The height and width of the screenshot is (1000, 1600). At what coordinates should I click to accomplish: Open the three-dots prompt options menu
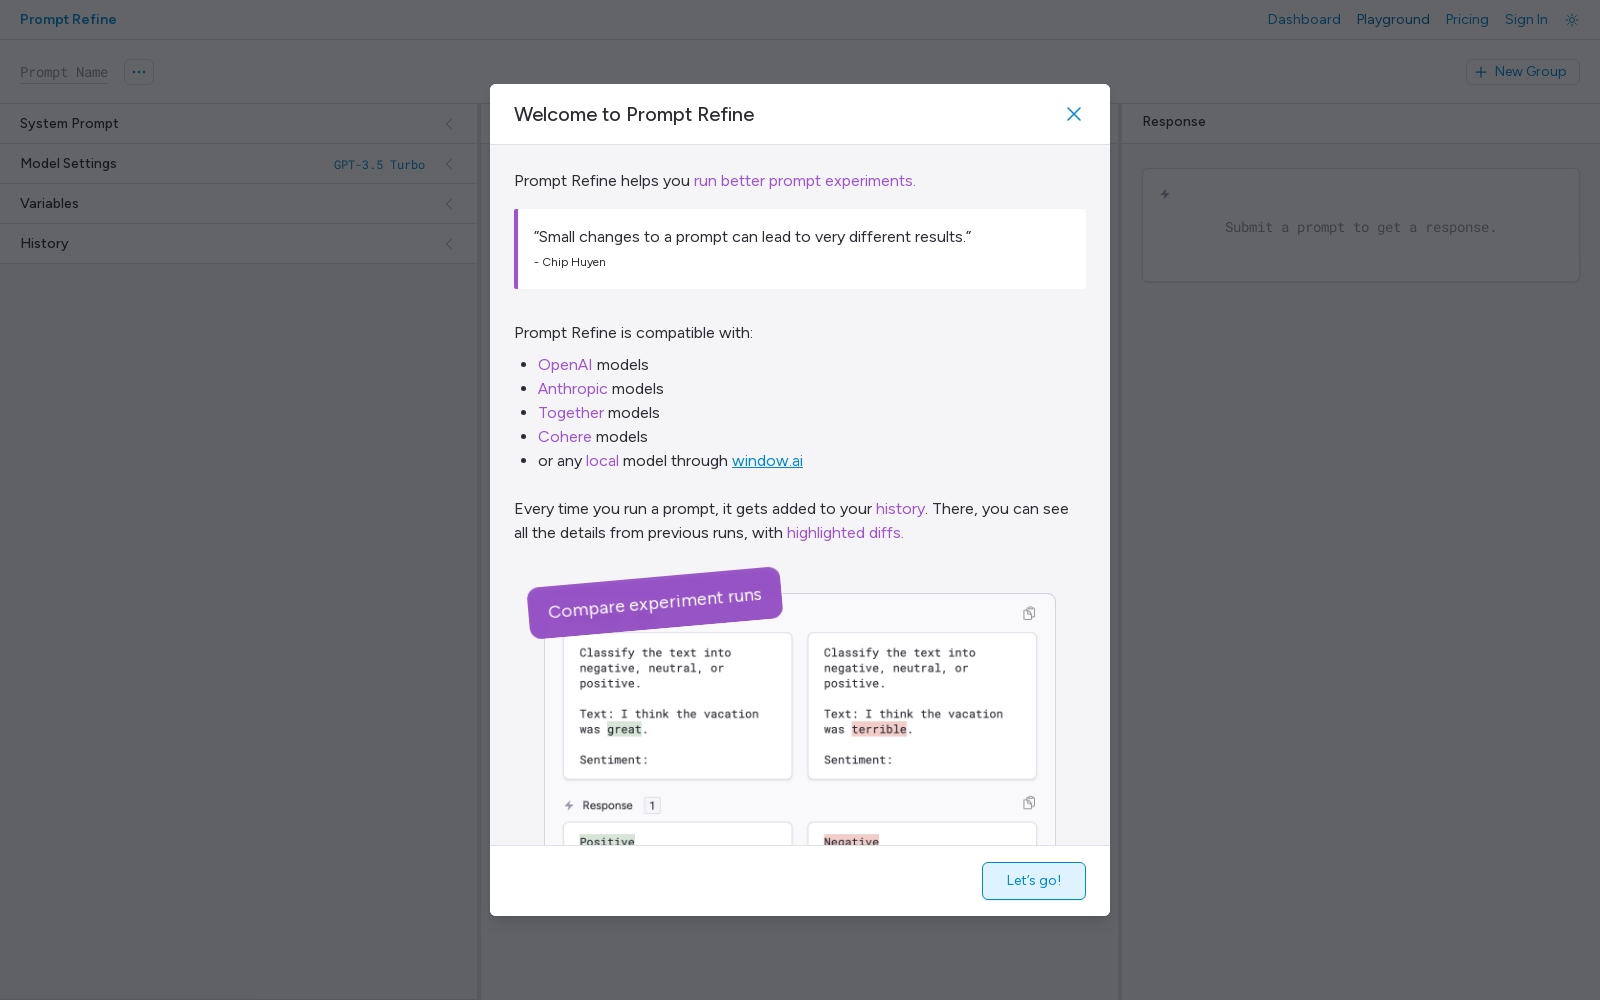(x=139, y=72)
